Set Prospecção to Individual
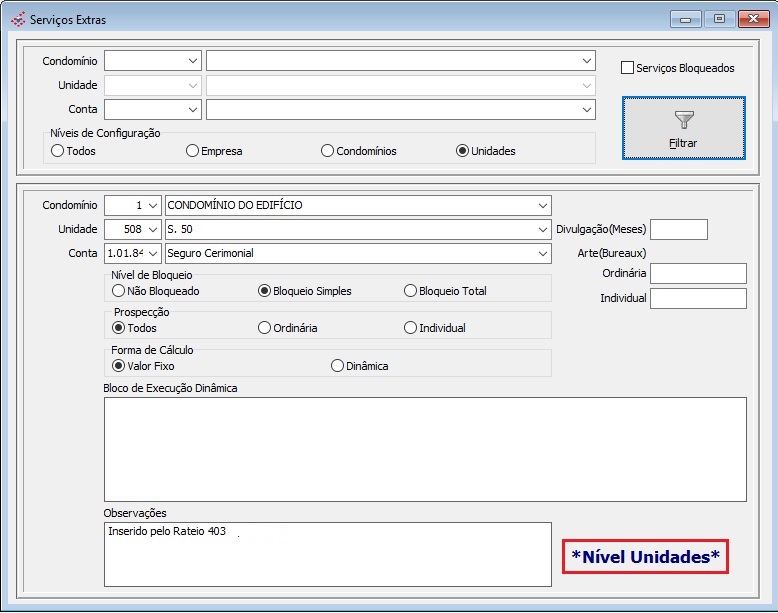The height and width of the screenshot is (613, 778). (x=410, y=328)
